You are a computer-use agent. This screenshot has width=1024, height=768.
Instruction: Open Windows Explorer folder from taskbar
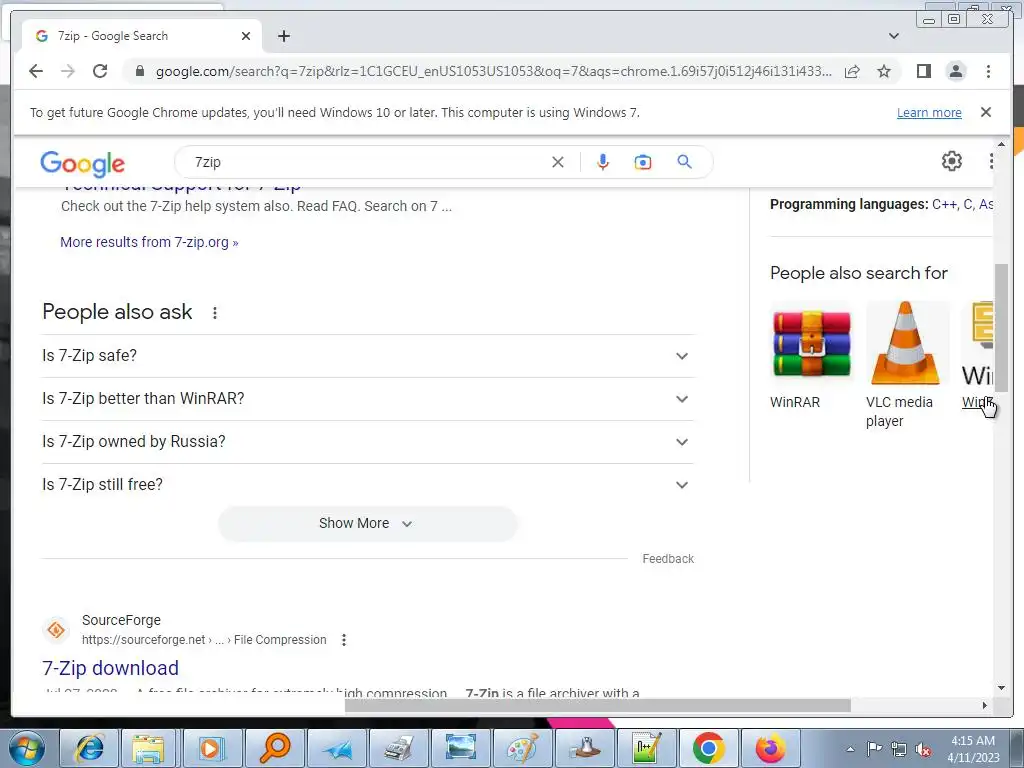tap(149, 748)
